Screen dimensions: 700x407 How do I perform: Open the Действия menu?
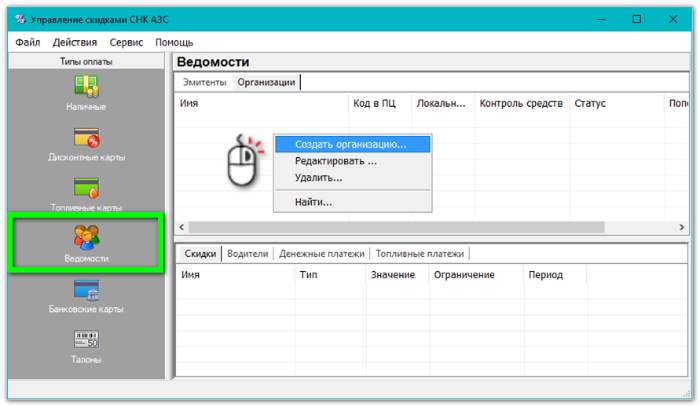point(75,43)
